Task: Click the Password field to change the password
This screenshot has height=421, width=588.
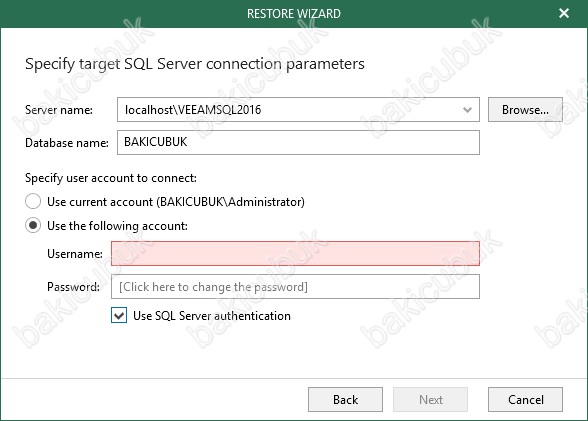Action: (x=295, y=287)
